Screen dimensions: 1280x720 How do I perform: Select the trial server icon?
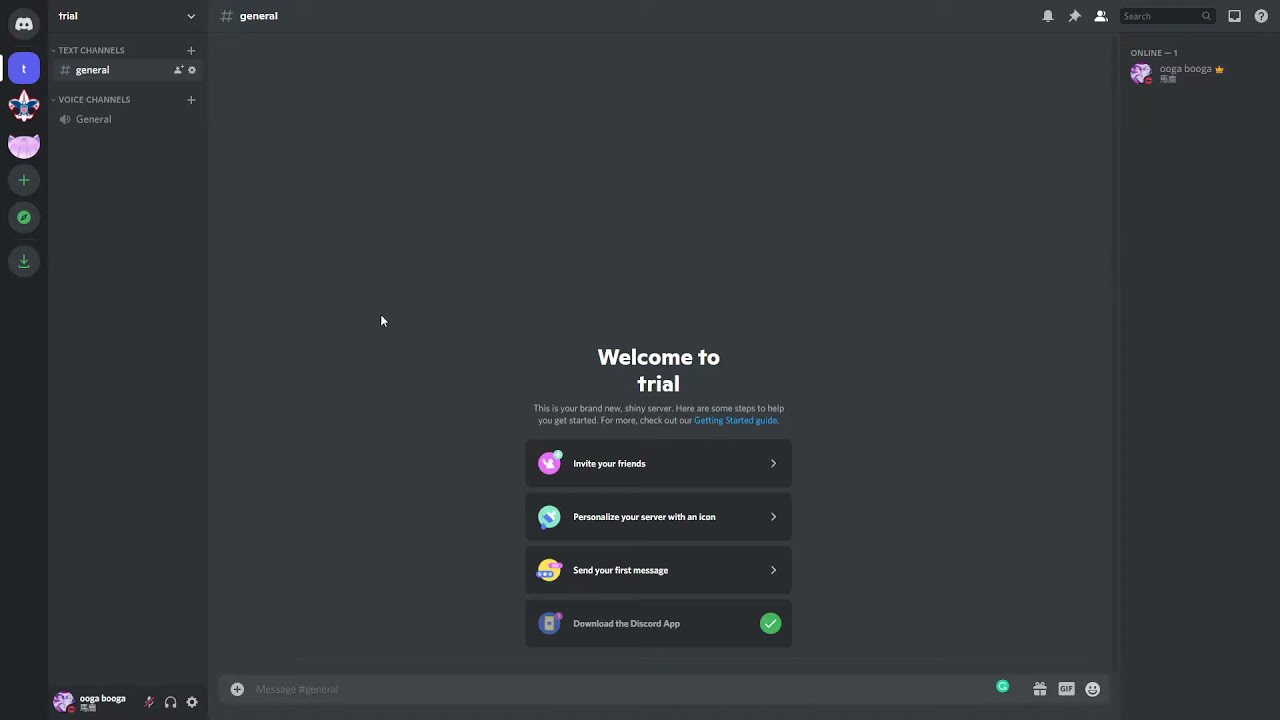tap(24, 69)
